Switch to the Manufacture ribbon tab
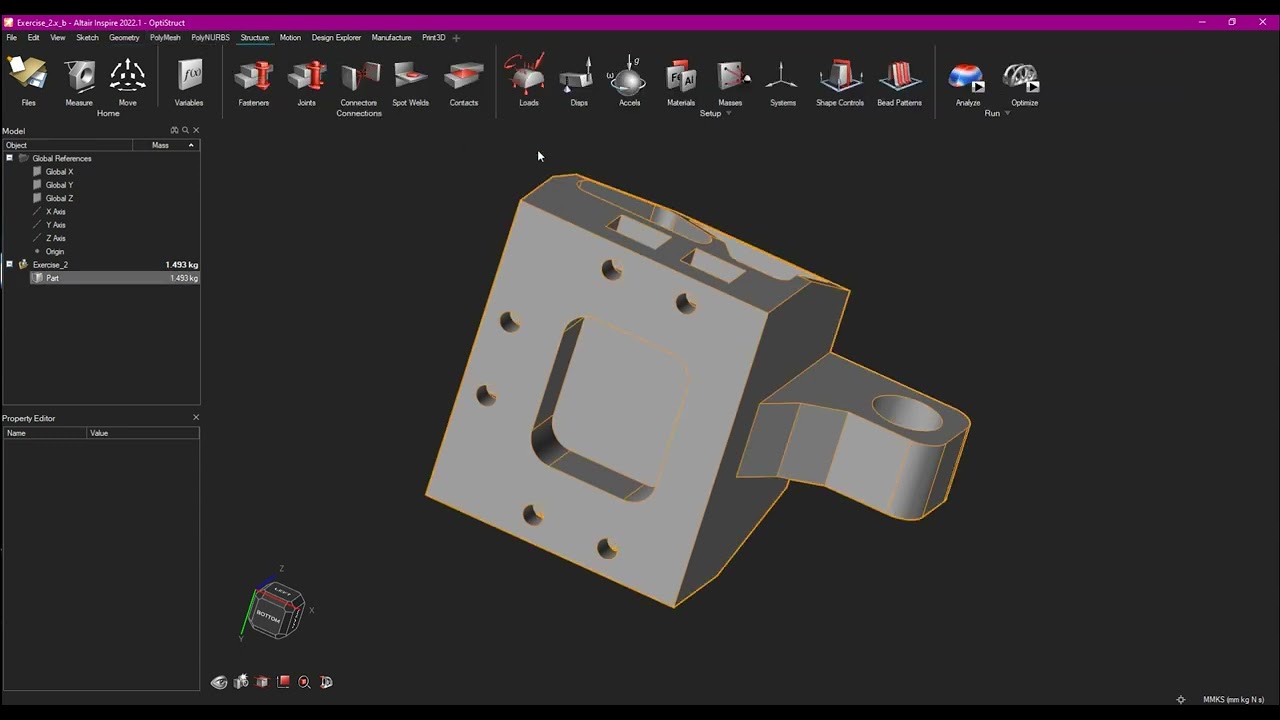This screenshot has height=720, width=1280. click(x=391, y=37)
